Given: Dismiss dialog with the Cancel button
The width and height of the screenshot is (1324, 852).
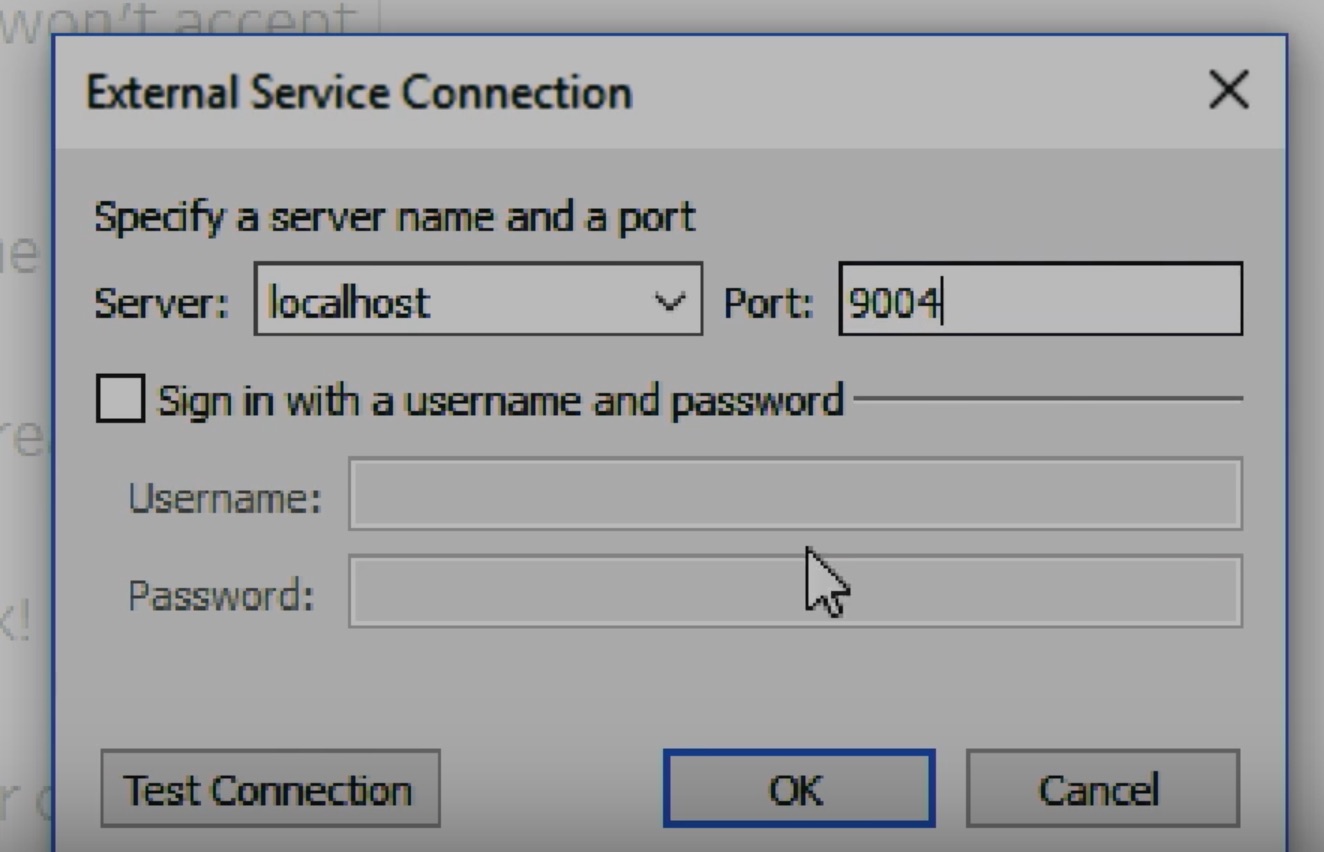Looking at the screenshot, I should (1102, 789).
